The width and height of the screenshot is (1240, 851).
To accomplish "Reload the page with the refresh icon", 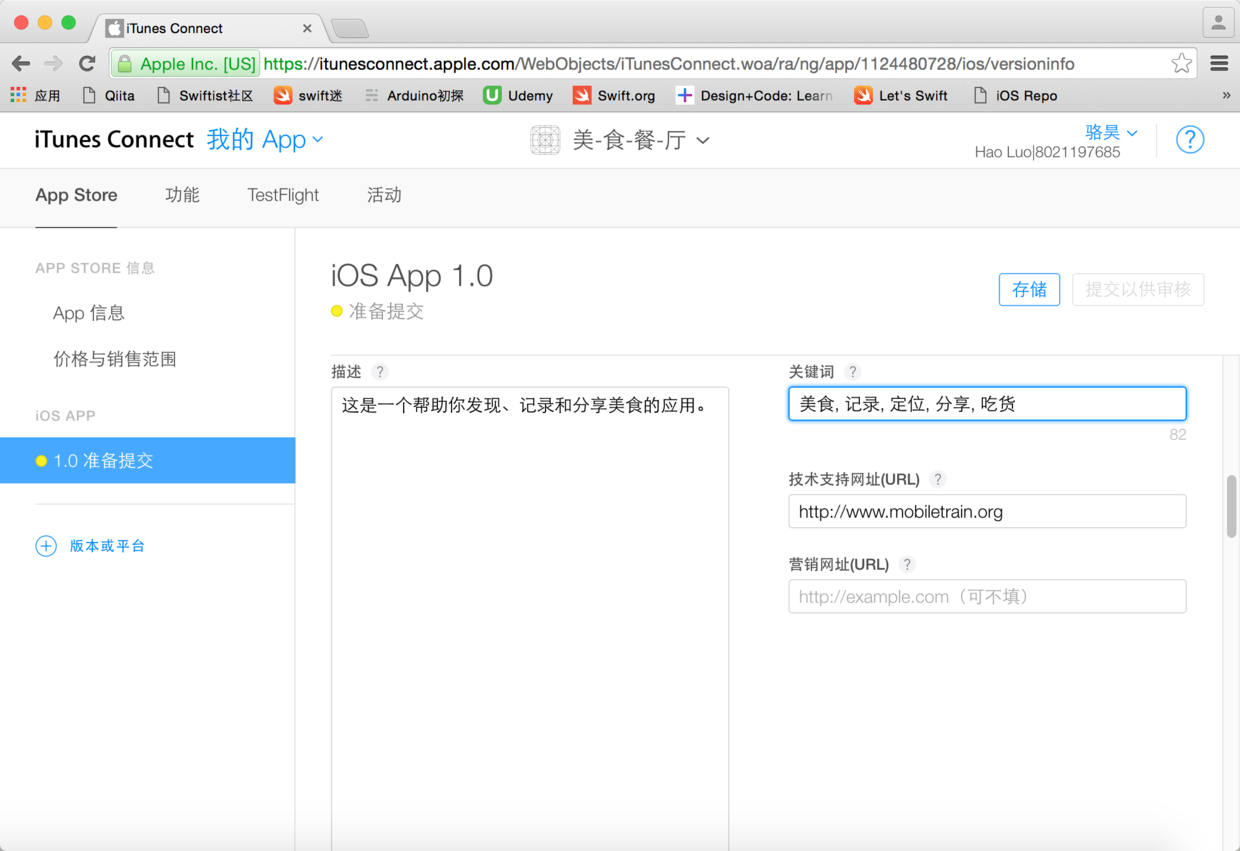I will pyautogui.click(x=87, y=64).
